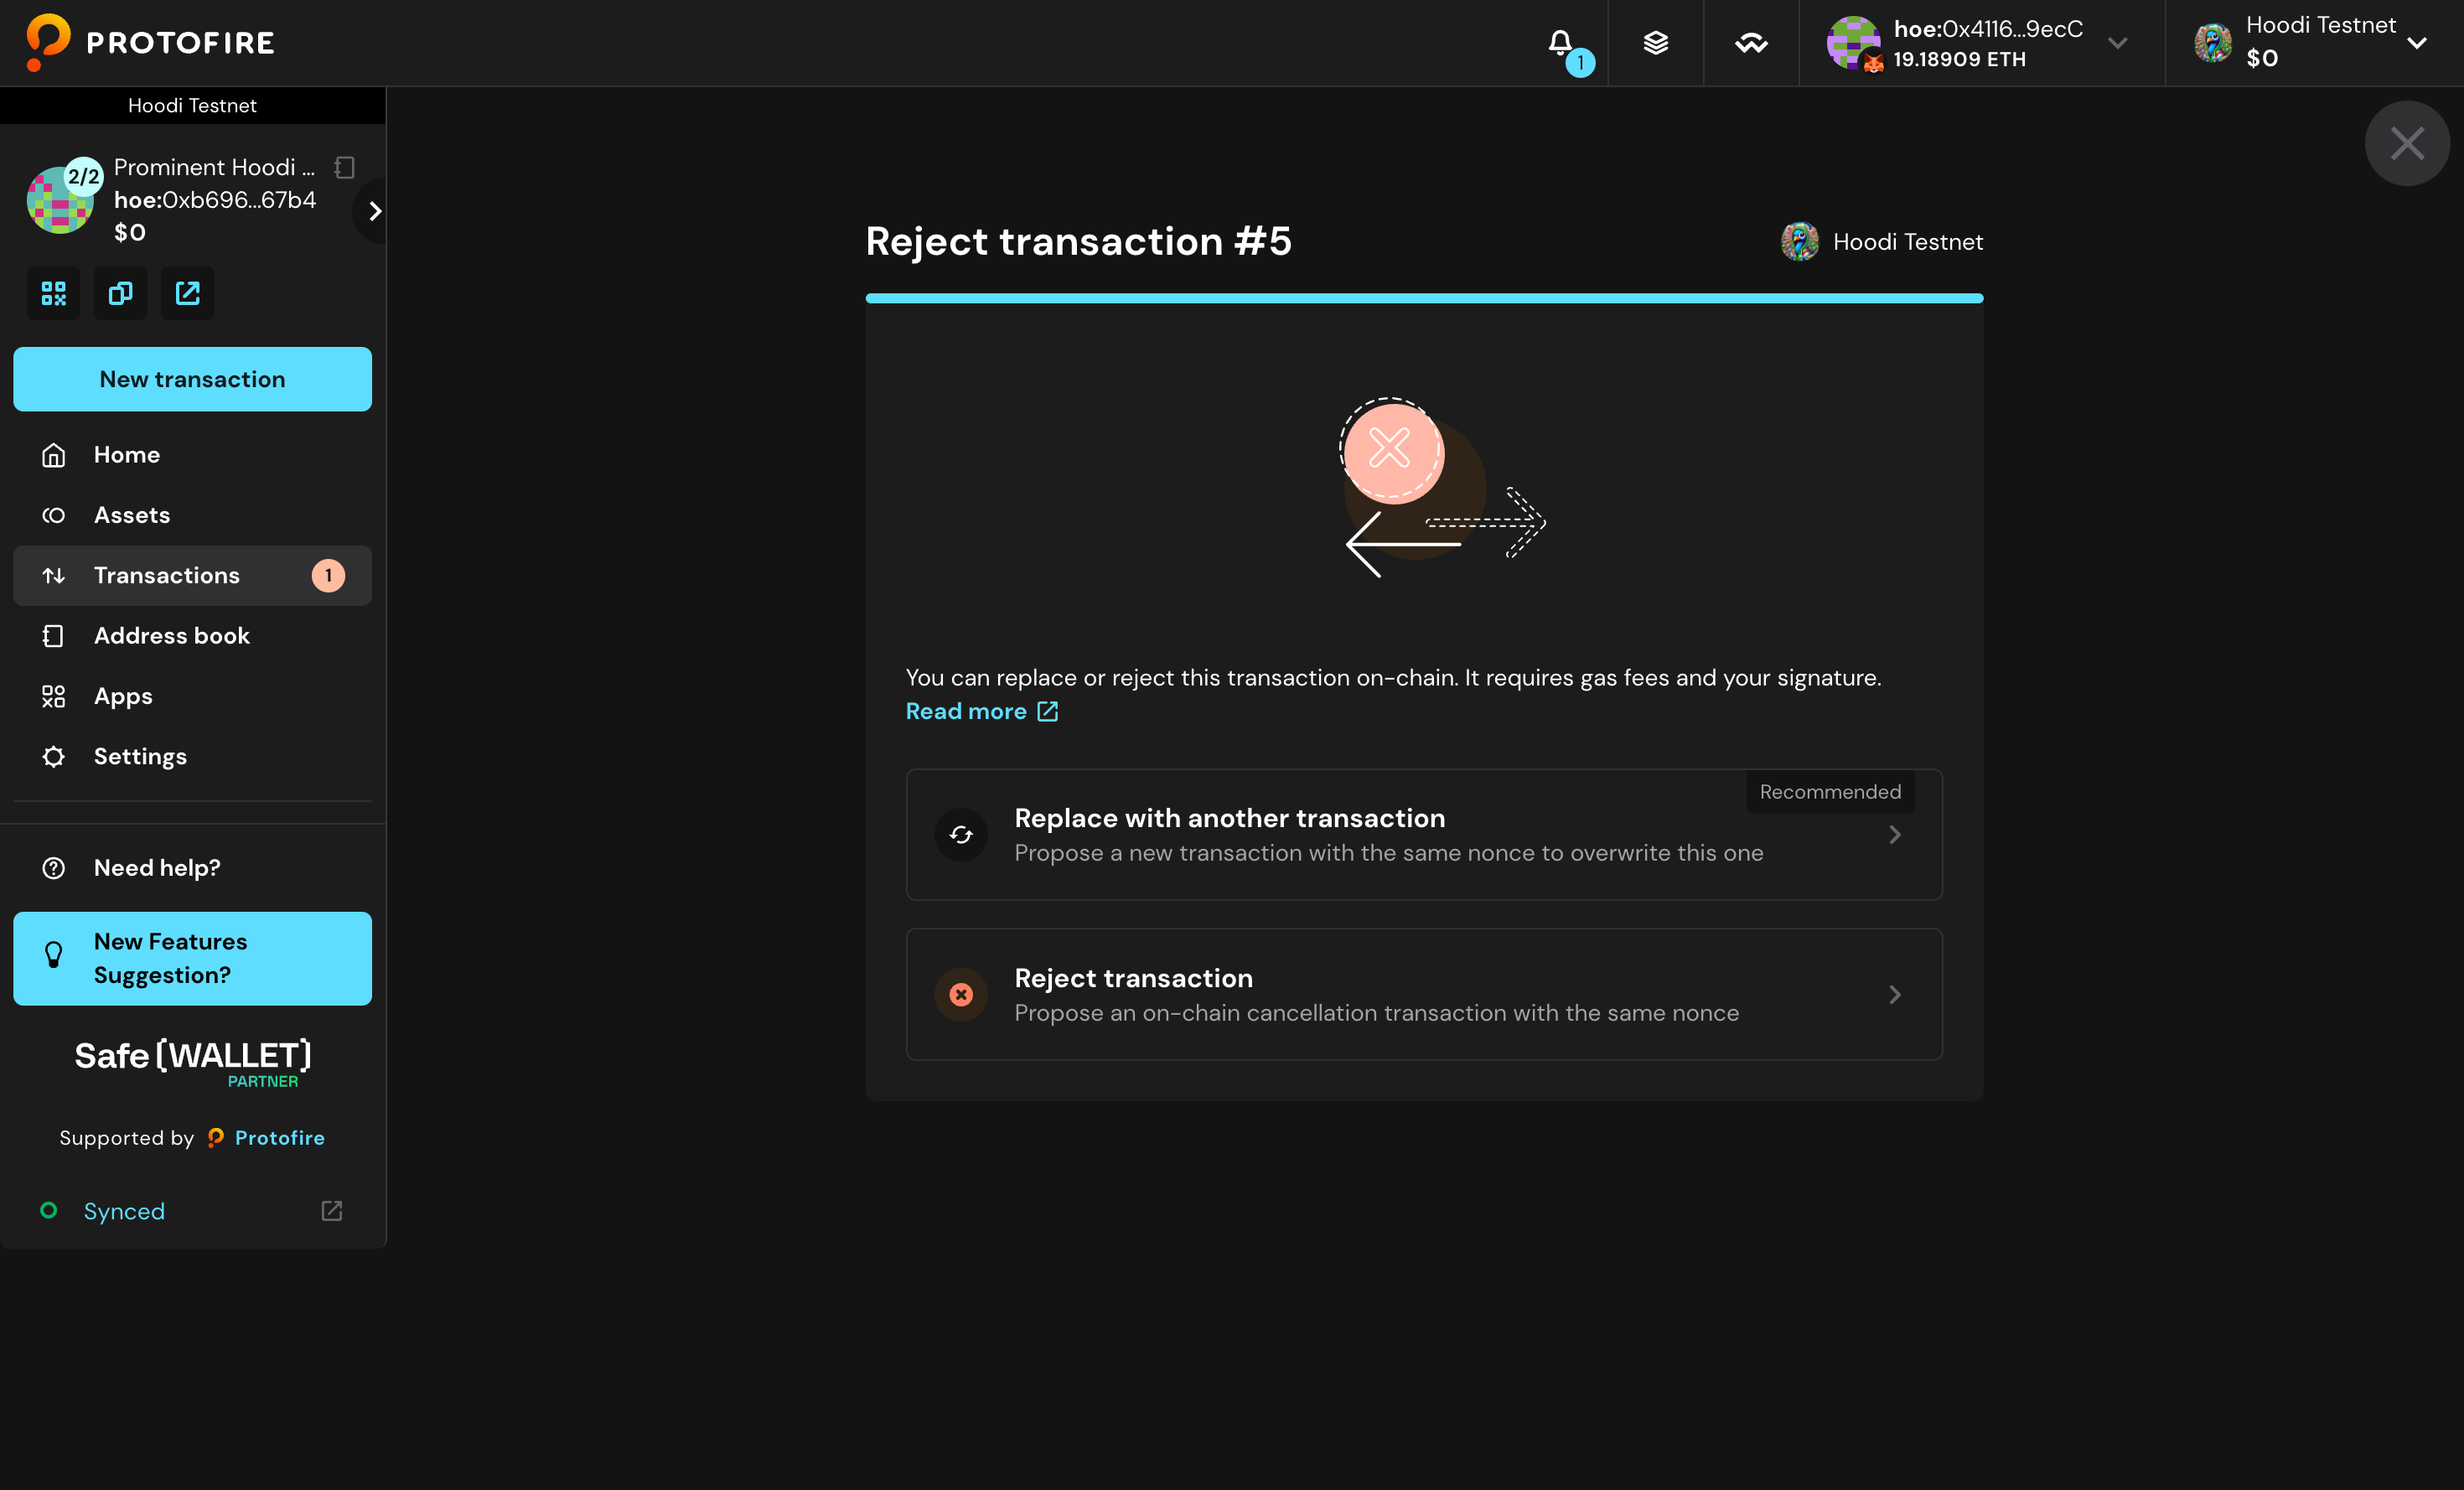
Task: Open Settings in the sidebar
Action: tap(140, 756)
